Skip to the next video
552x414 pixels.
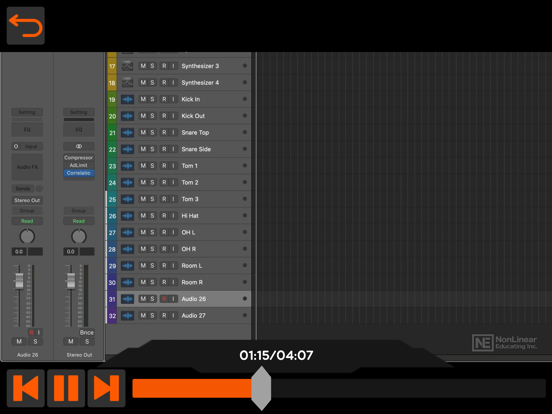pos(106,388)
